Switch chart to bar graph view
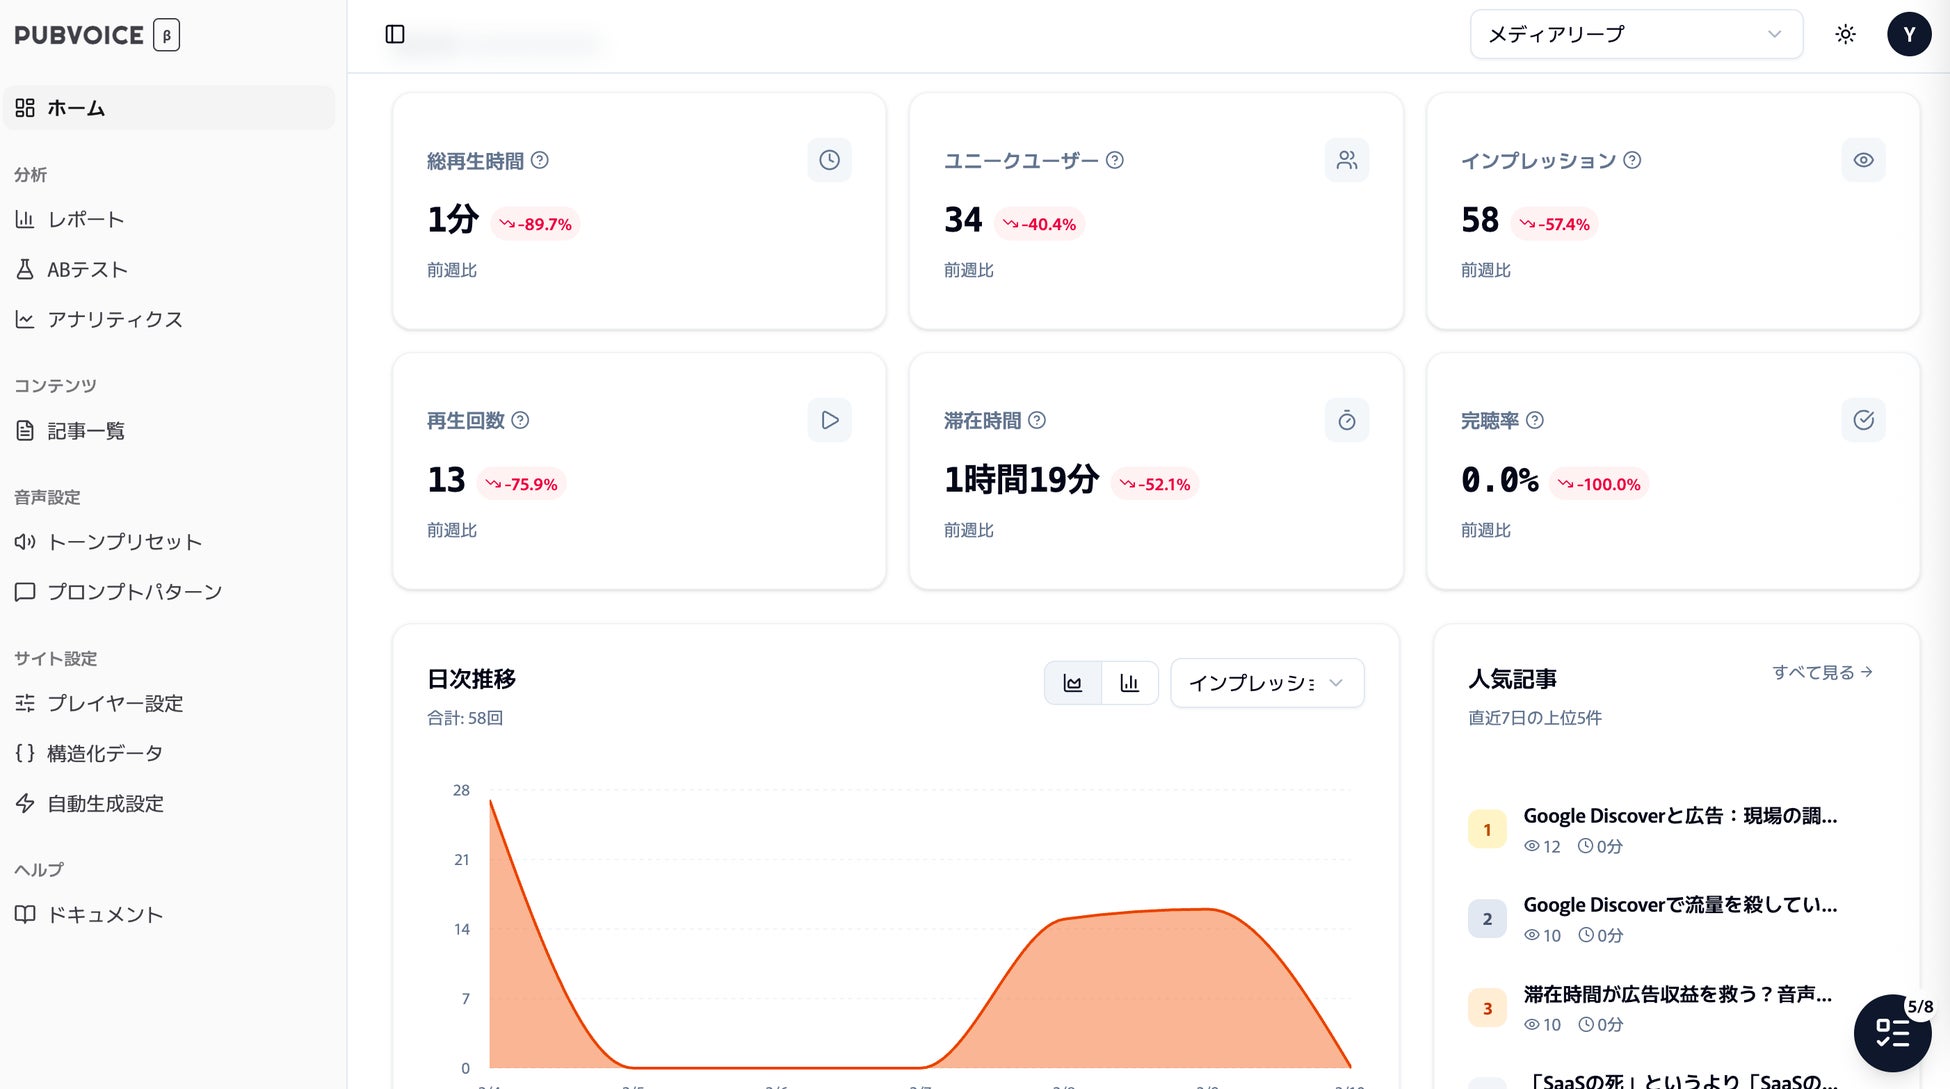The height and width of the screenshot is (1089, 1950). pos(1129,683)
